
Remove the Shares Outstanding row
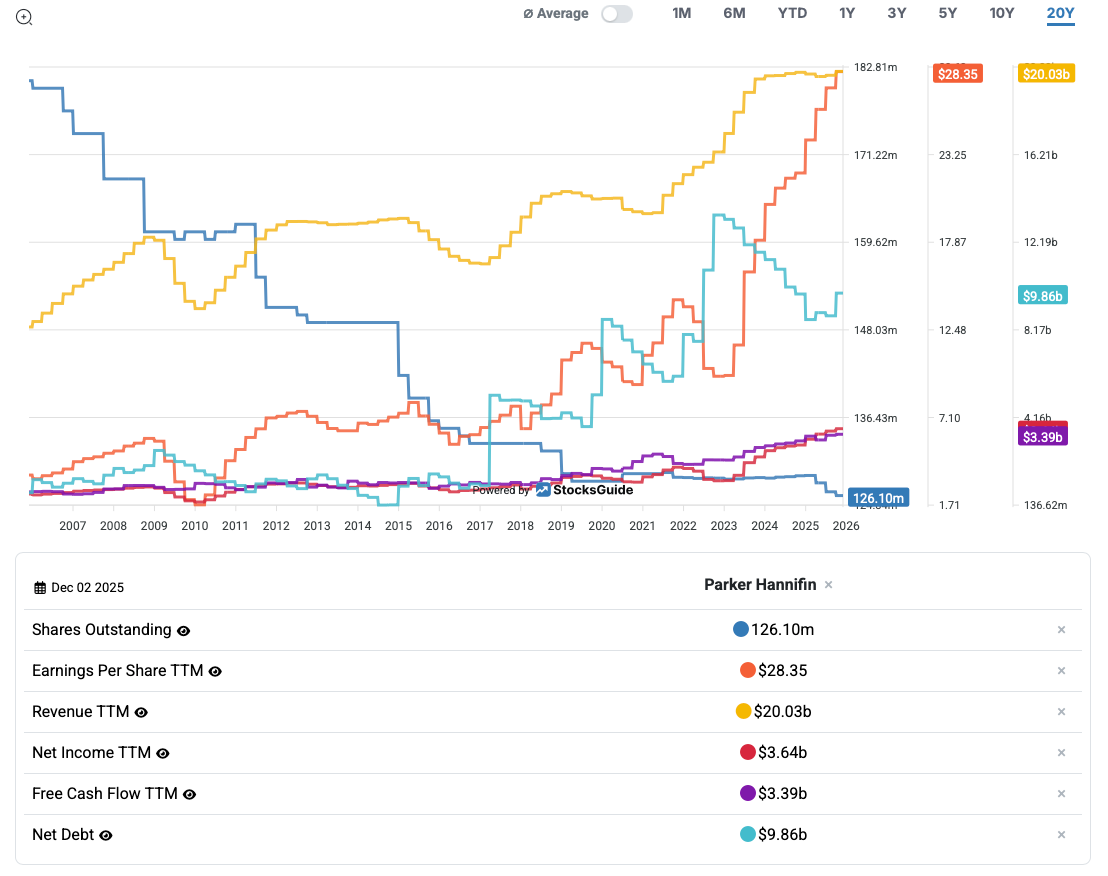1061,630
